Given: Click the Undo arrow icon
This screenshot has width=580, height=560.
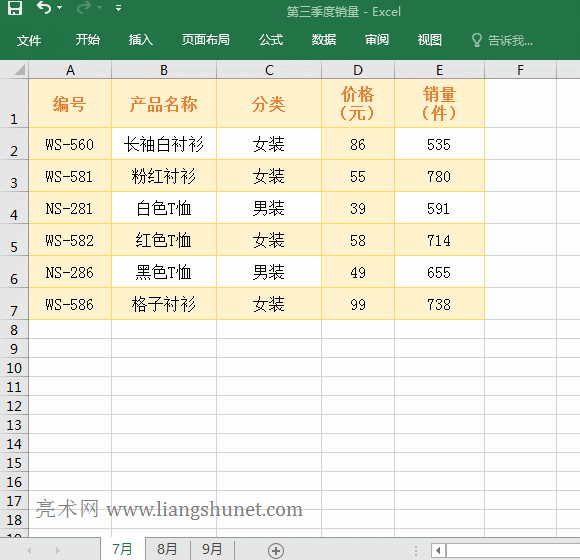Looking at the screenshot, I should [x=44, y=7].
